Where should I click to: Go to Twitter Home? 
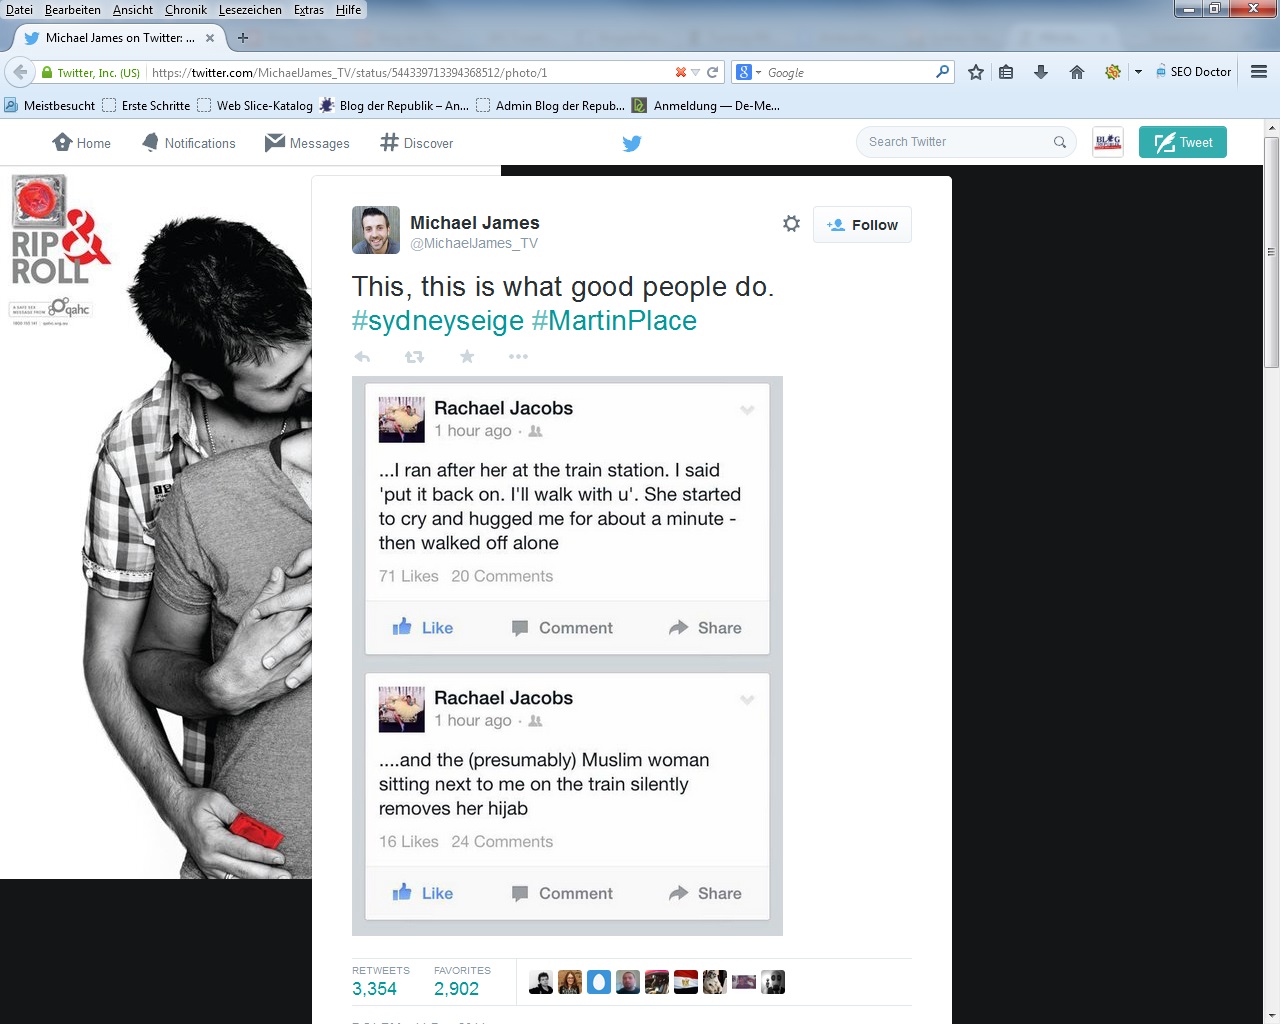(82, 143)
